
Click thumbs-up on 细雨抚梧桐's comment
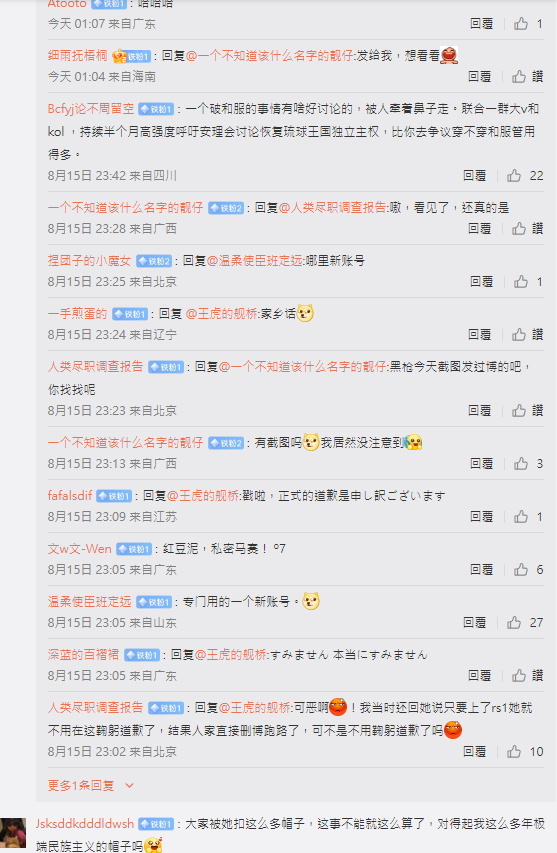(519, 77)
